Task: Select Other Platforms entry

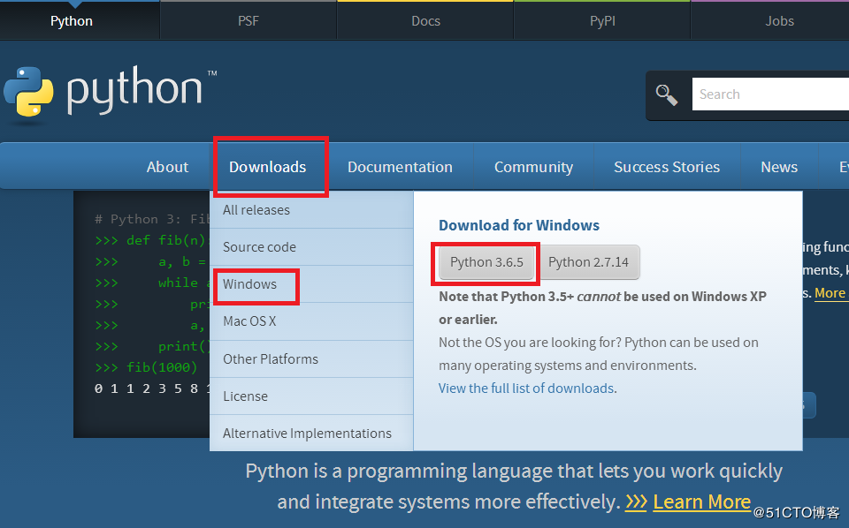Action: 311,359
